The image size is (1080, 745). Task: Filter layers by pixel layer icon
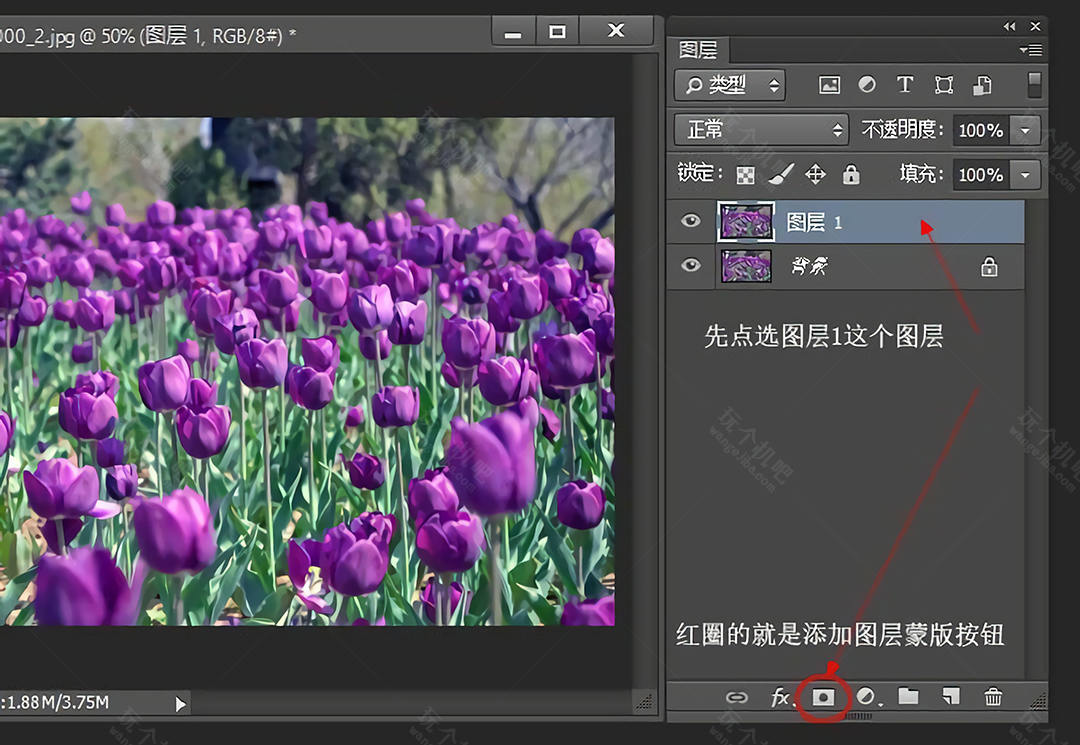[829, 85]
